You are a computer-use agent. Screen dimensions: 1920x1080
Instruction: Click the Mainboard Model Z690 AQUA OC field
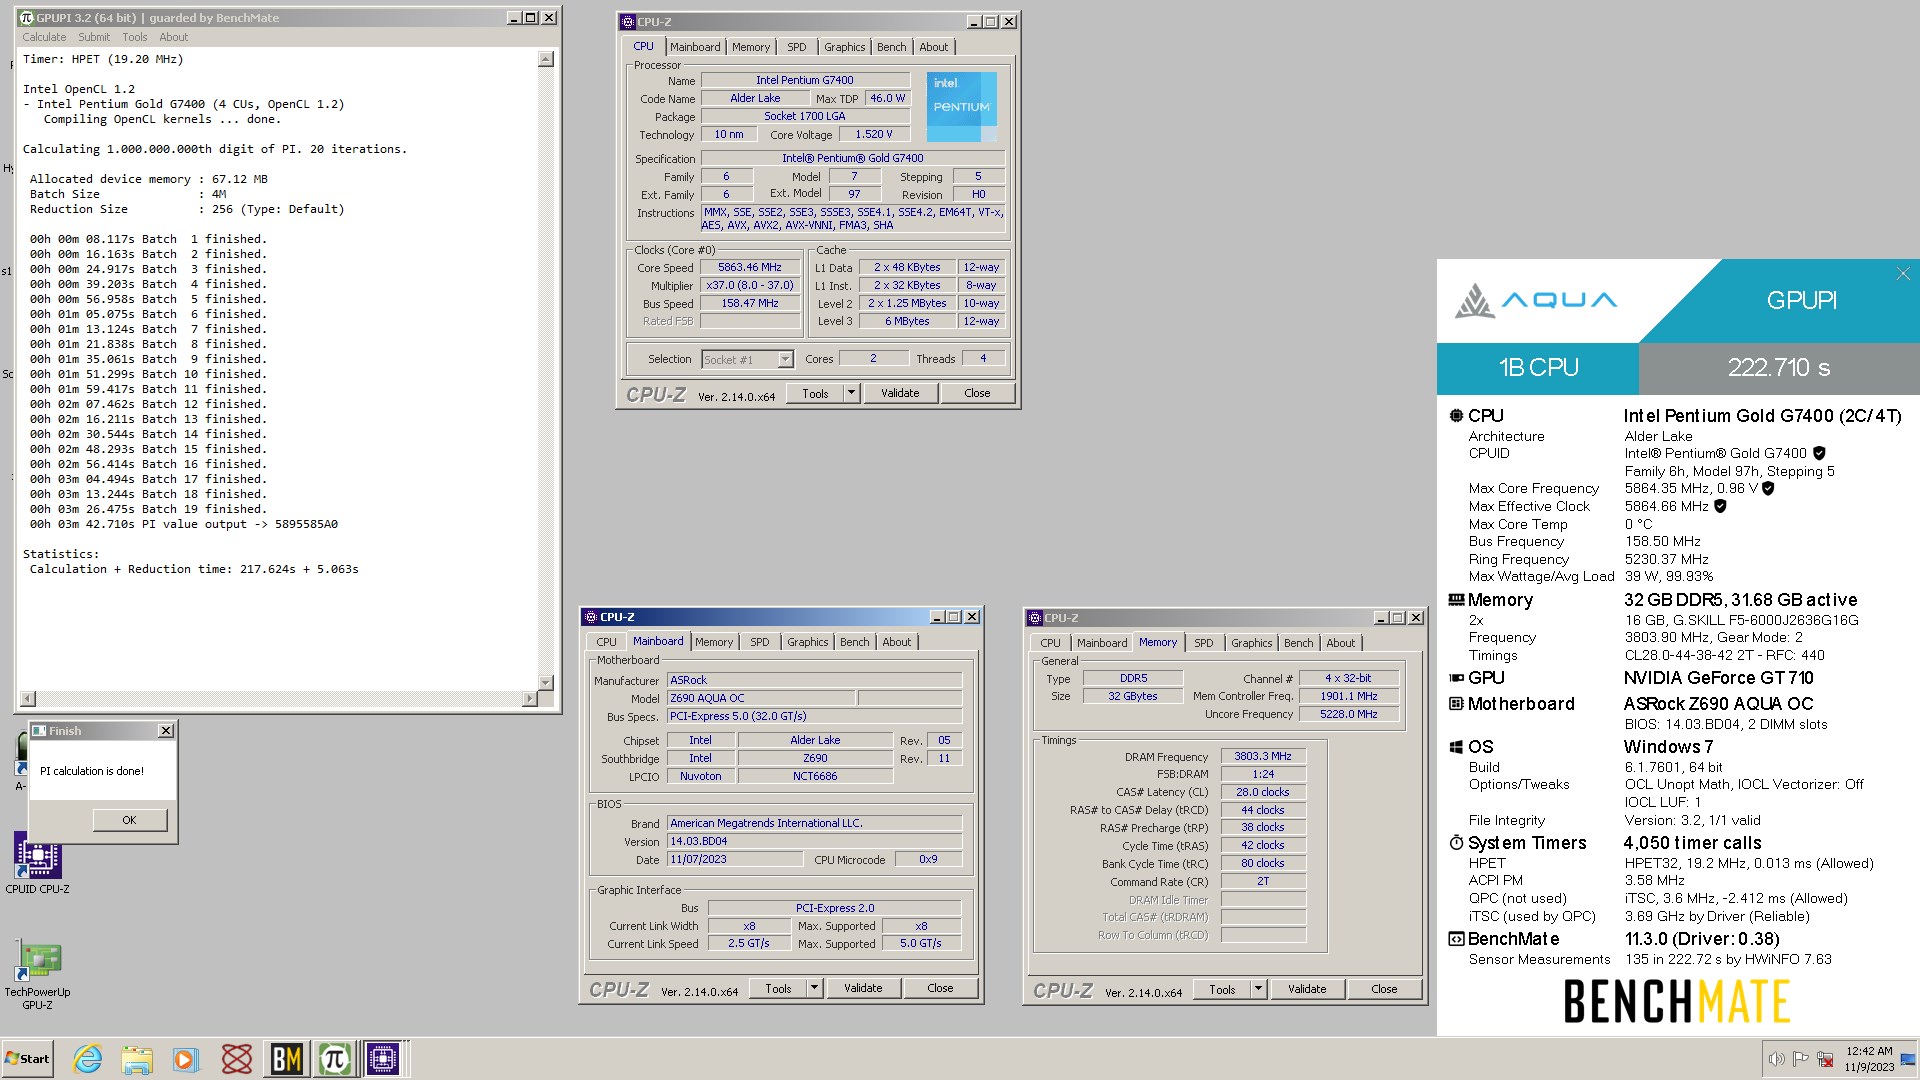coord(760,699)
